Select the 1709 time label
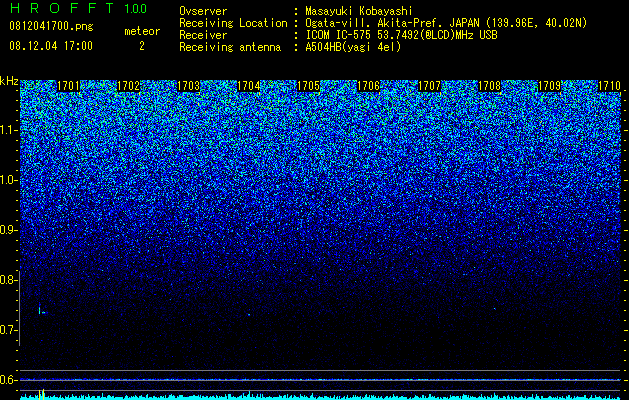Image resolution: width=629 pixels, height=400 pixels. pyautogui.click(x=549, y=86)
